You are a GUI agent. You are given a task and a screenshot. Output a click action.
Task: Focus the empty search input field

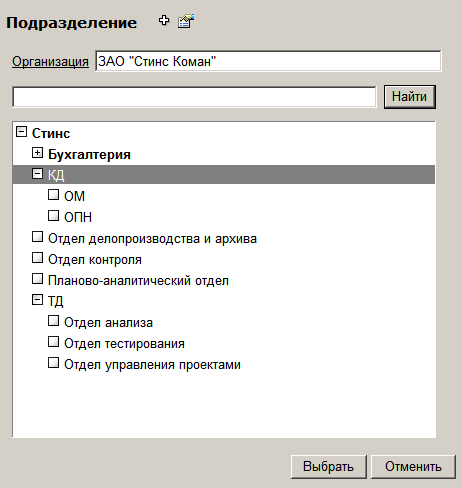(x=194, y=97)
